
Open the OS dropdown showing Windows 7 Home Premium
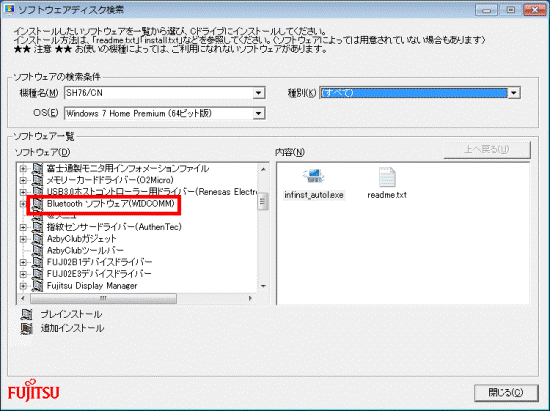click(x=259, y=113)
